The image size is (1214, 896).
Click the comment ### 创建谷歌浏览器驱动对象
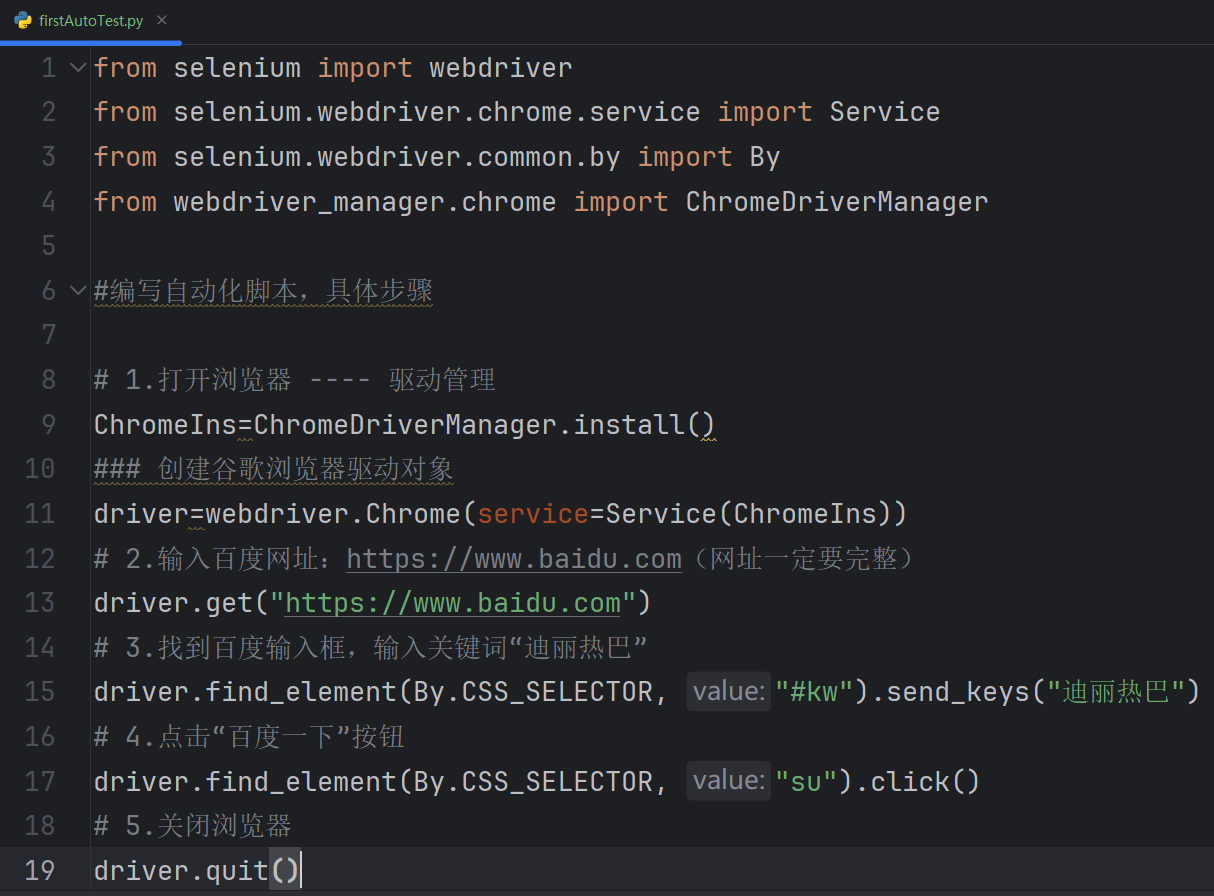(x=274, y=469)
